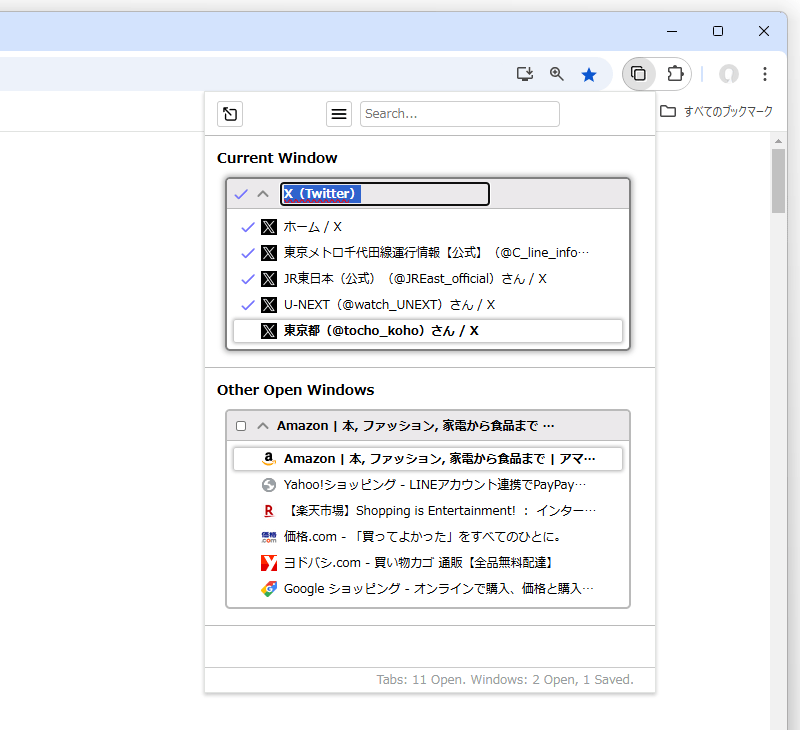Close the Chrome window
Viewport: 800px width, 730px height.
[764, 31]
